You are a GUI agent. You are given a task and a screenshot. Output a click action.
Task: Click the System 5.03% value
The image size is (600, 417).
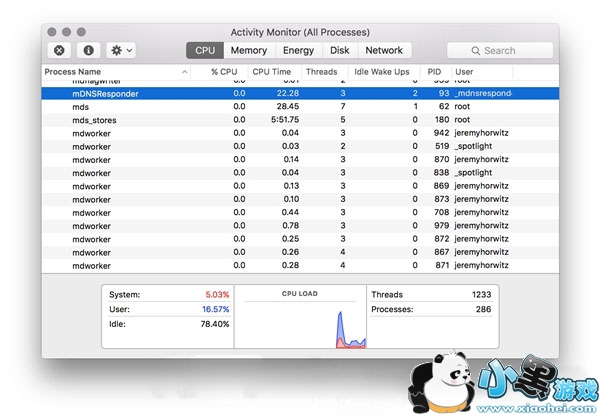217,295
